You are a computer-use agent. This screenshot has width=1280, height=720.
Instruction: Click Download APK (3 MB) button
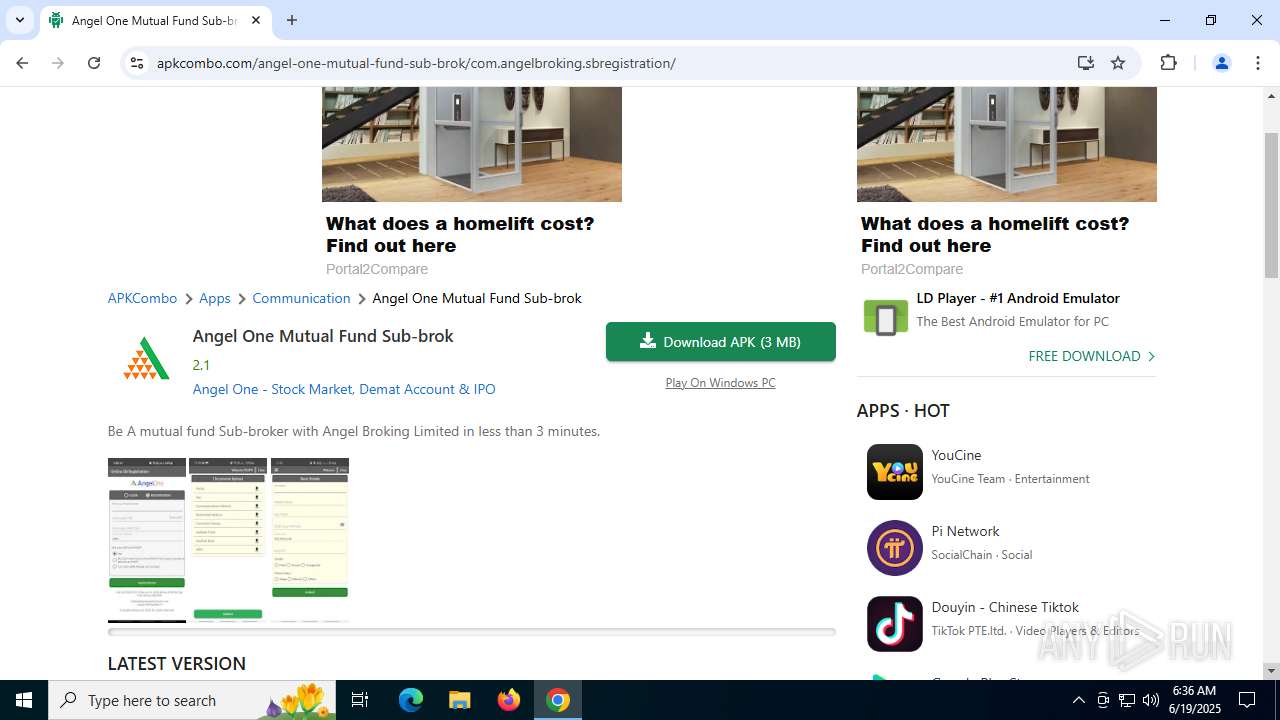pyautogui.click(x=721, y=342)
